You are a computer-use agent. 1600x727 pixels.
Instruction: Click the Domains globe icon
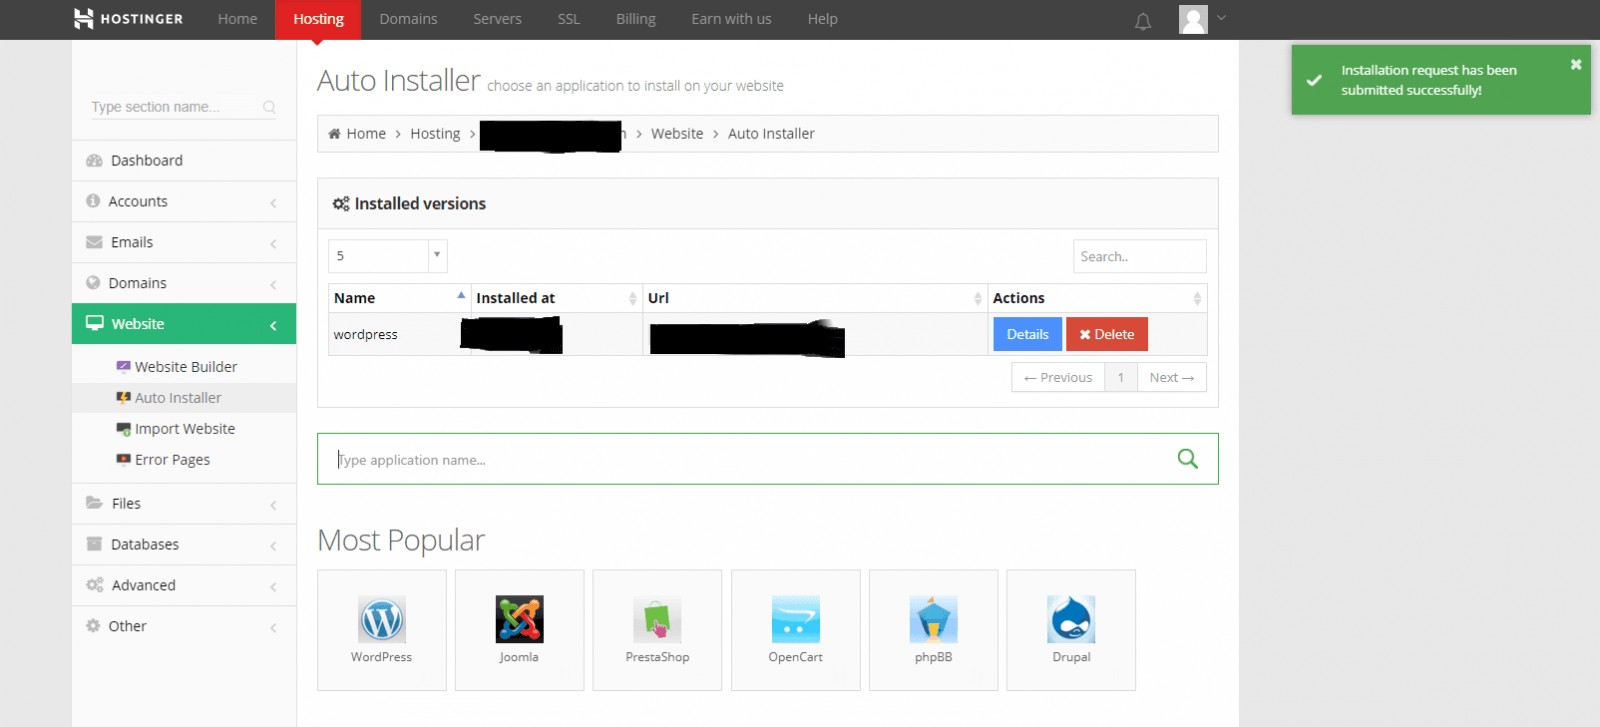tap(93, 283)
